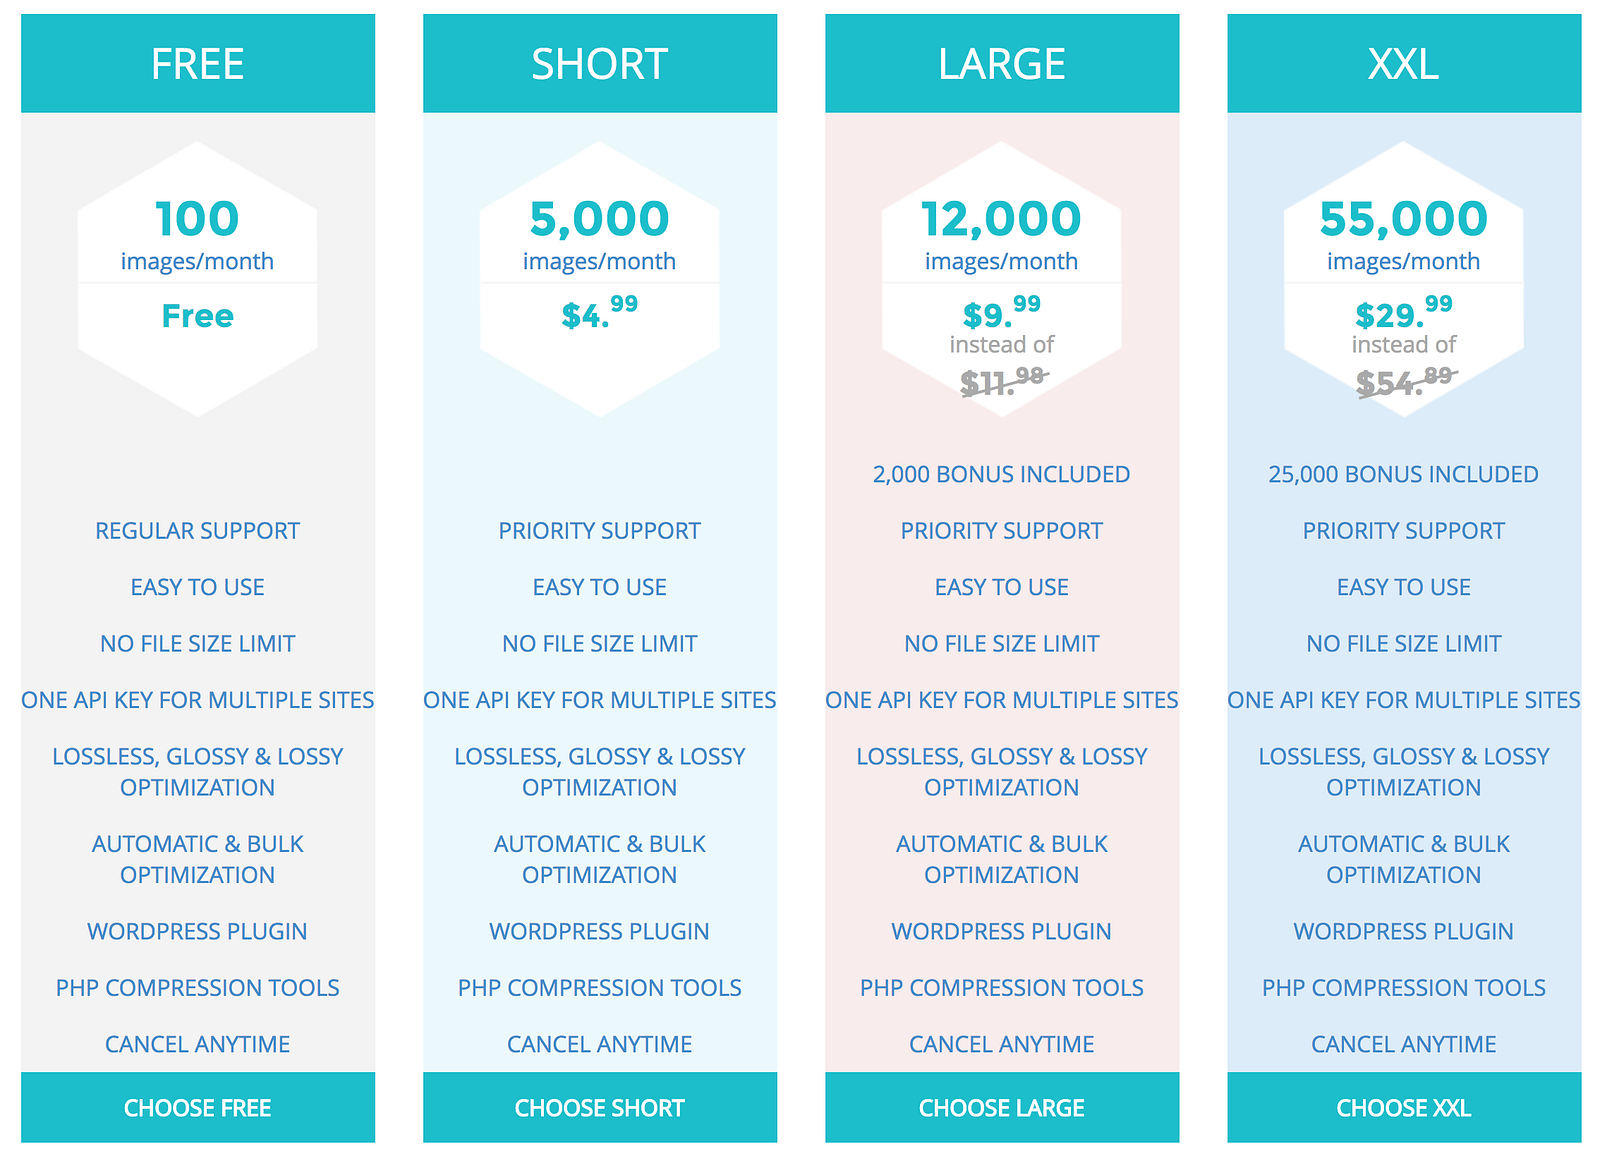Click REGULAR SUPPORT in Free plan
The image size is (1600, 1158).
coord(197,531)
